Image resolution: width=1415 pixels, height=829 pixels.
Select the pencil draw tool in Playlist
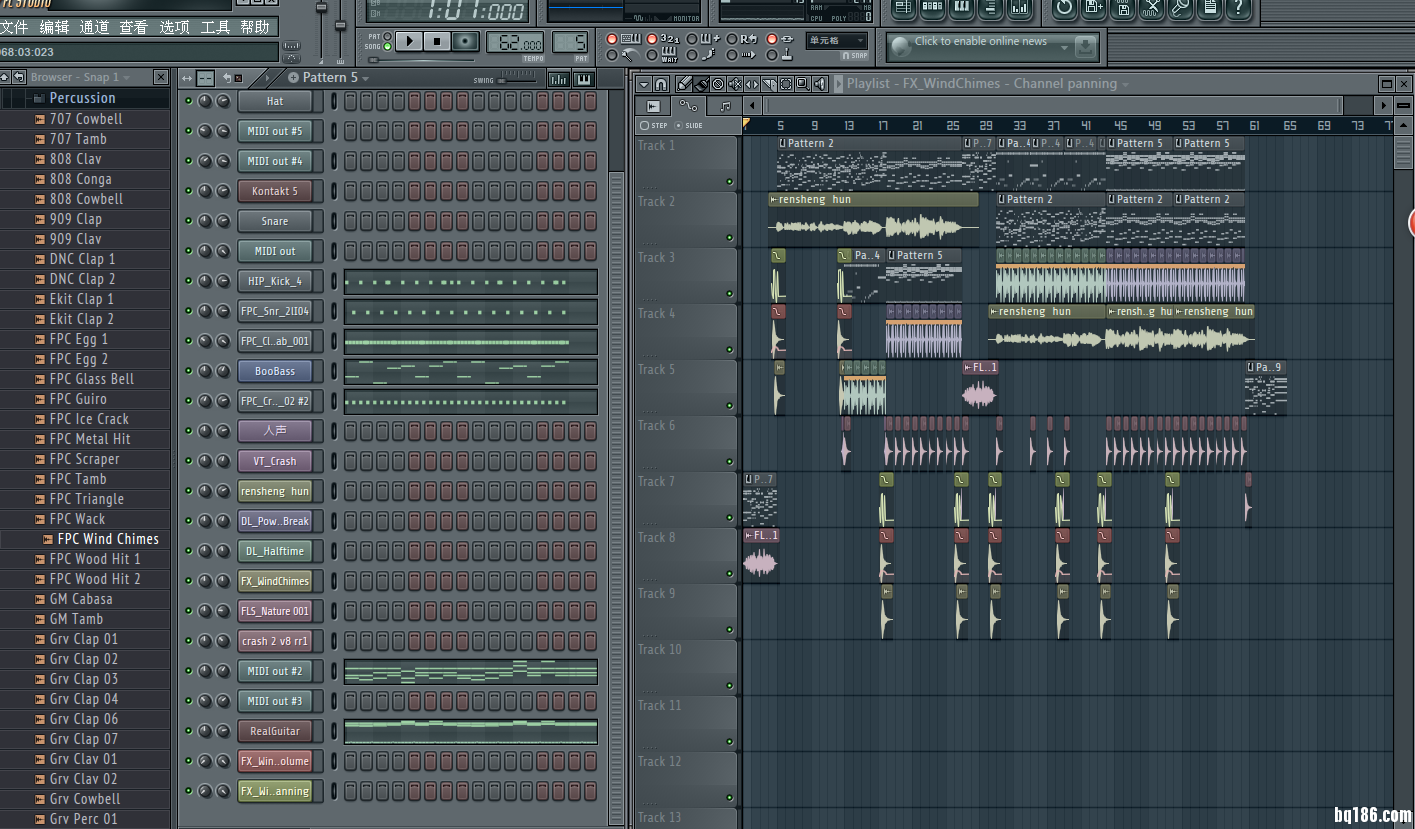pyautogui.click(x=685, y=83)
